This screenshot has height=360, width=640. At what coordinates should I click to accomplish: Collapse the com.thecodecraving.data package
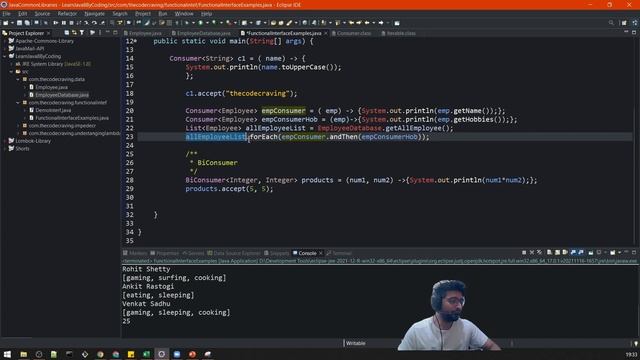18,79
